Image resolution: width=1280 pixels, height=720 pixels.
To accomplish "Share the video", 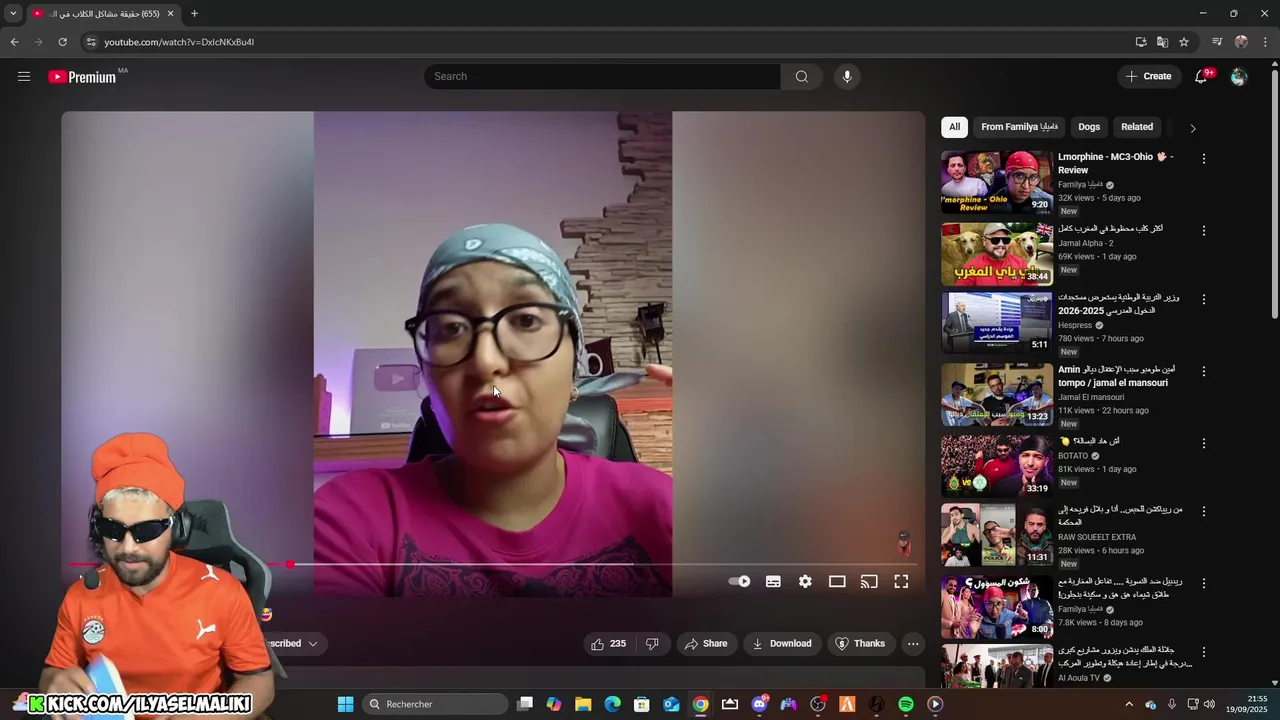I will click(x=706, y=644).
